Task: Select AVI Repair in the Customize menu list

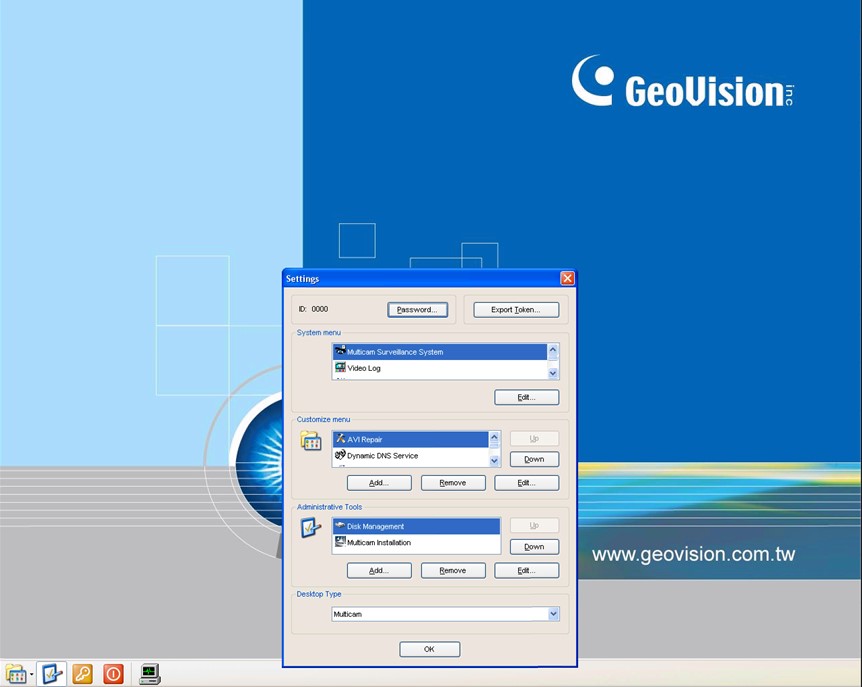Action: click(x=410, y=439)
